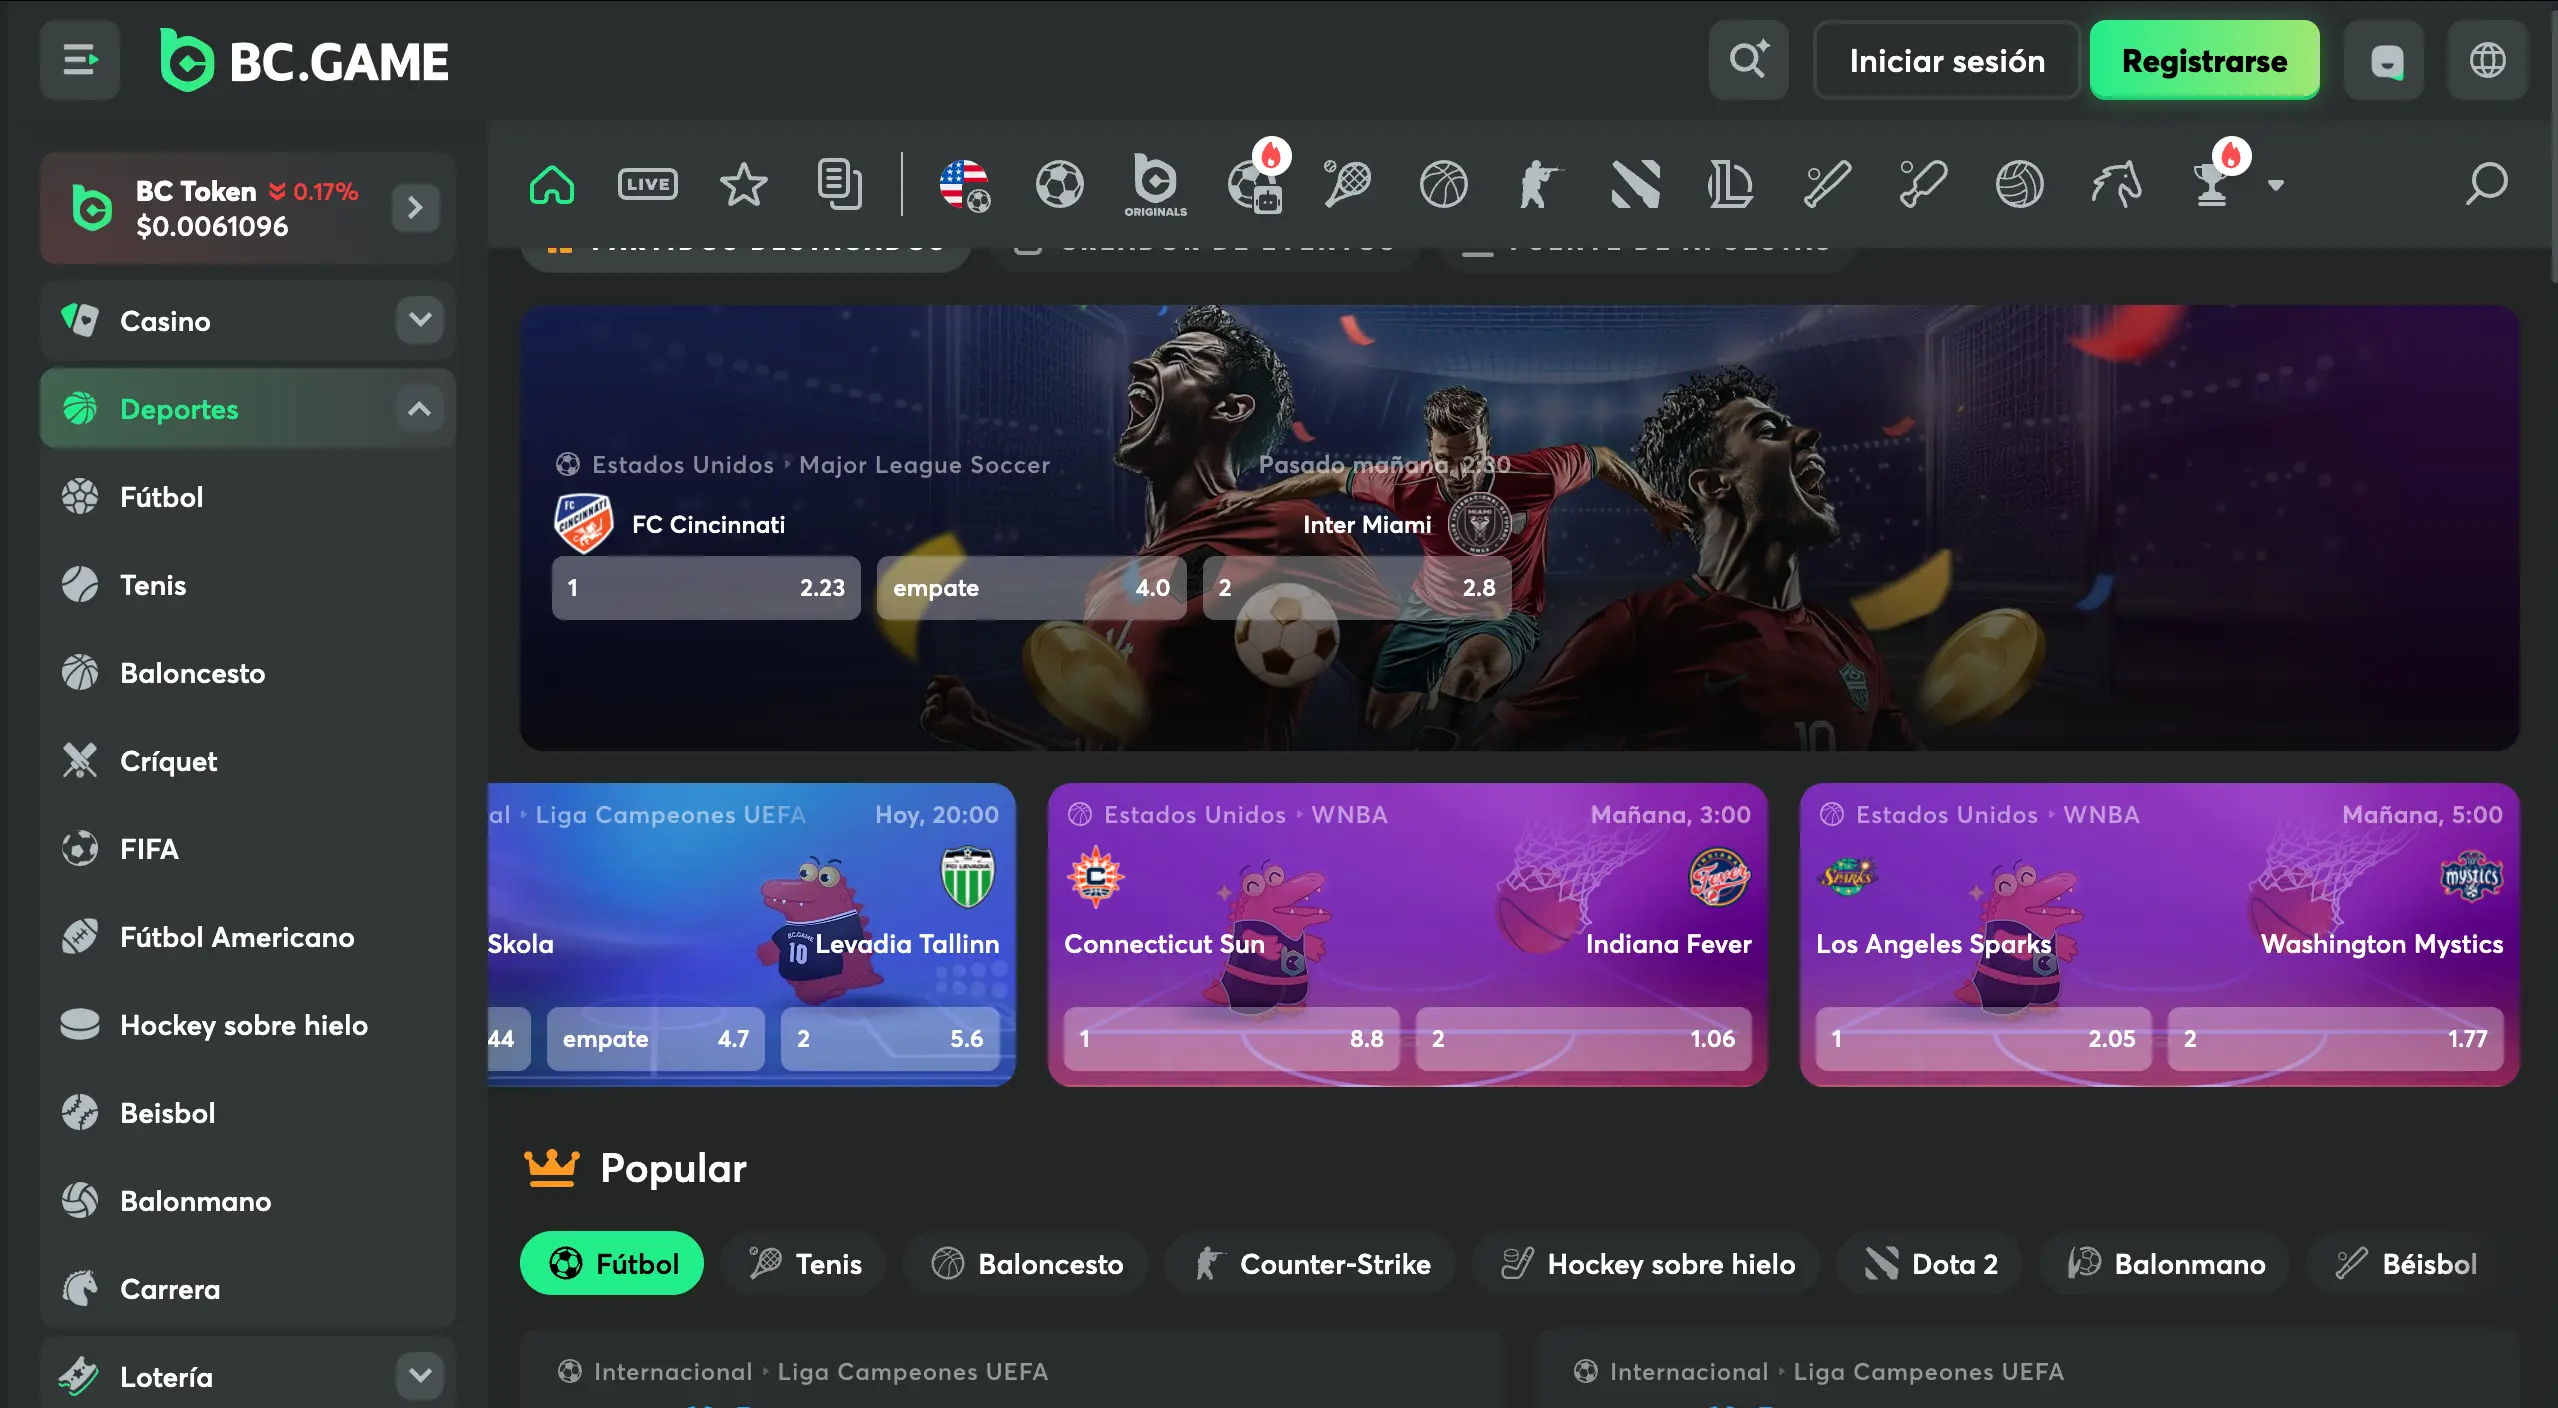Viewport: 2558px width, 1408px height.
Task: Bet on FC Cincinnati at 2.23
Action: coord(706,588)
